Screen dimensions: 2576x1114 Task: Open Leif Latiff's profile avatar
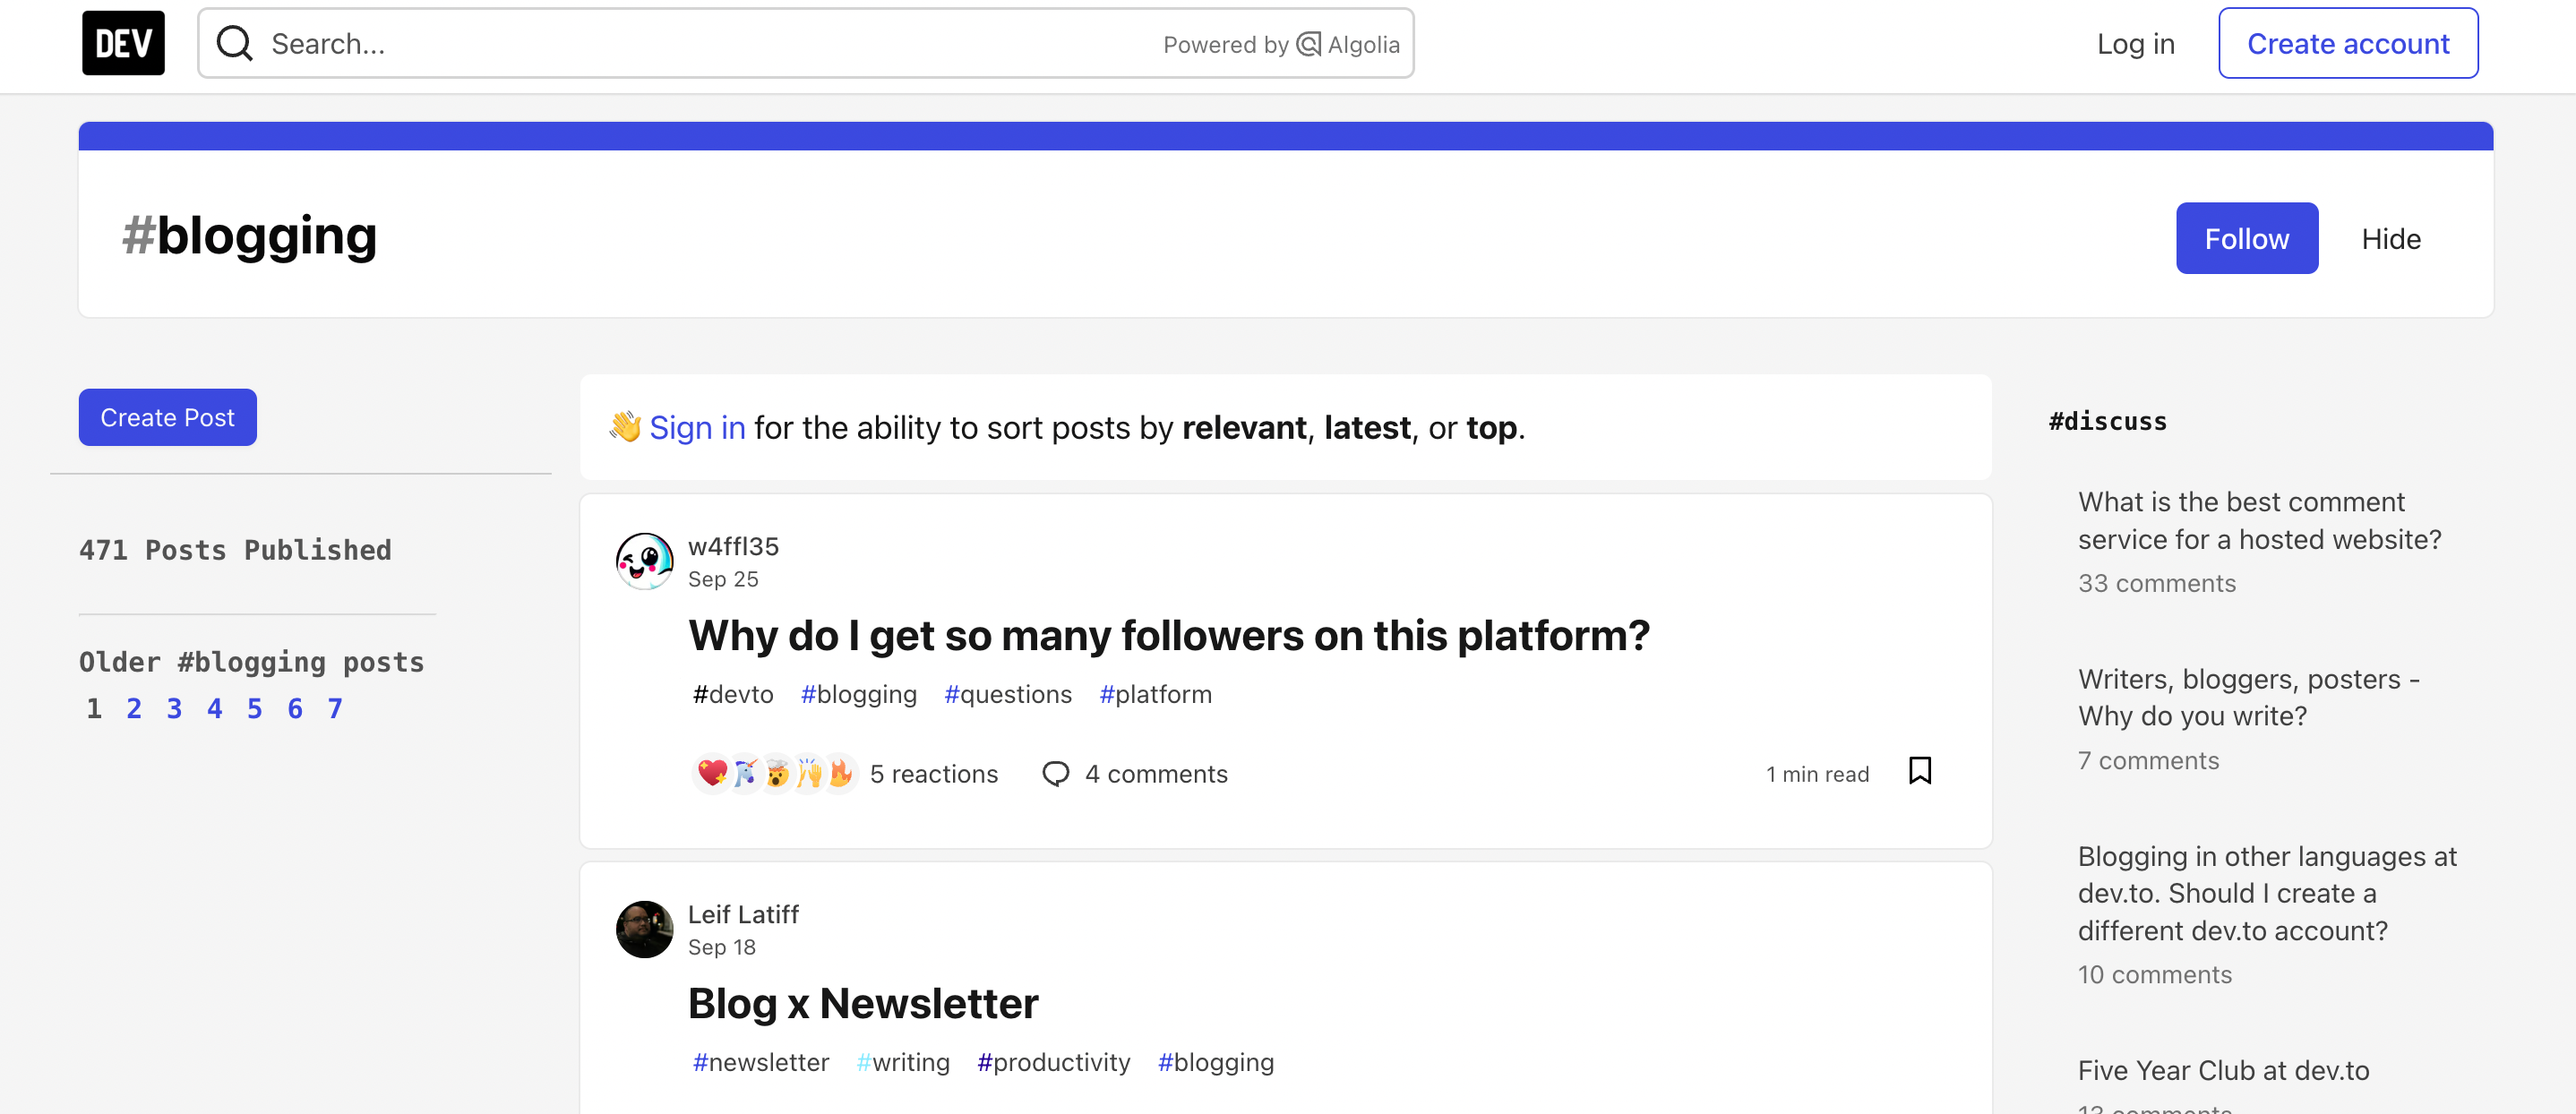click(644, 929)
